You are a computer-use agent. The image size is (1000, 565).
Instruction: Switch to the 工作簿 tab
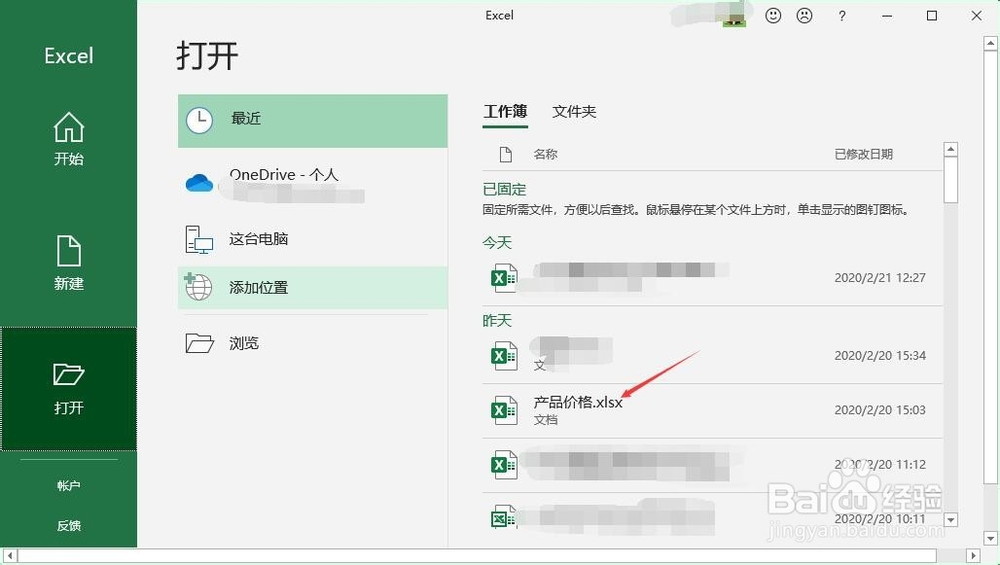[505, 112]
